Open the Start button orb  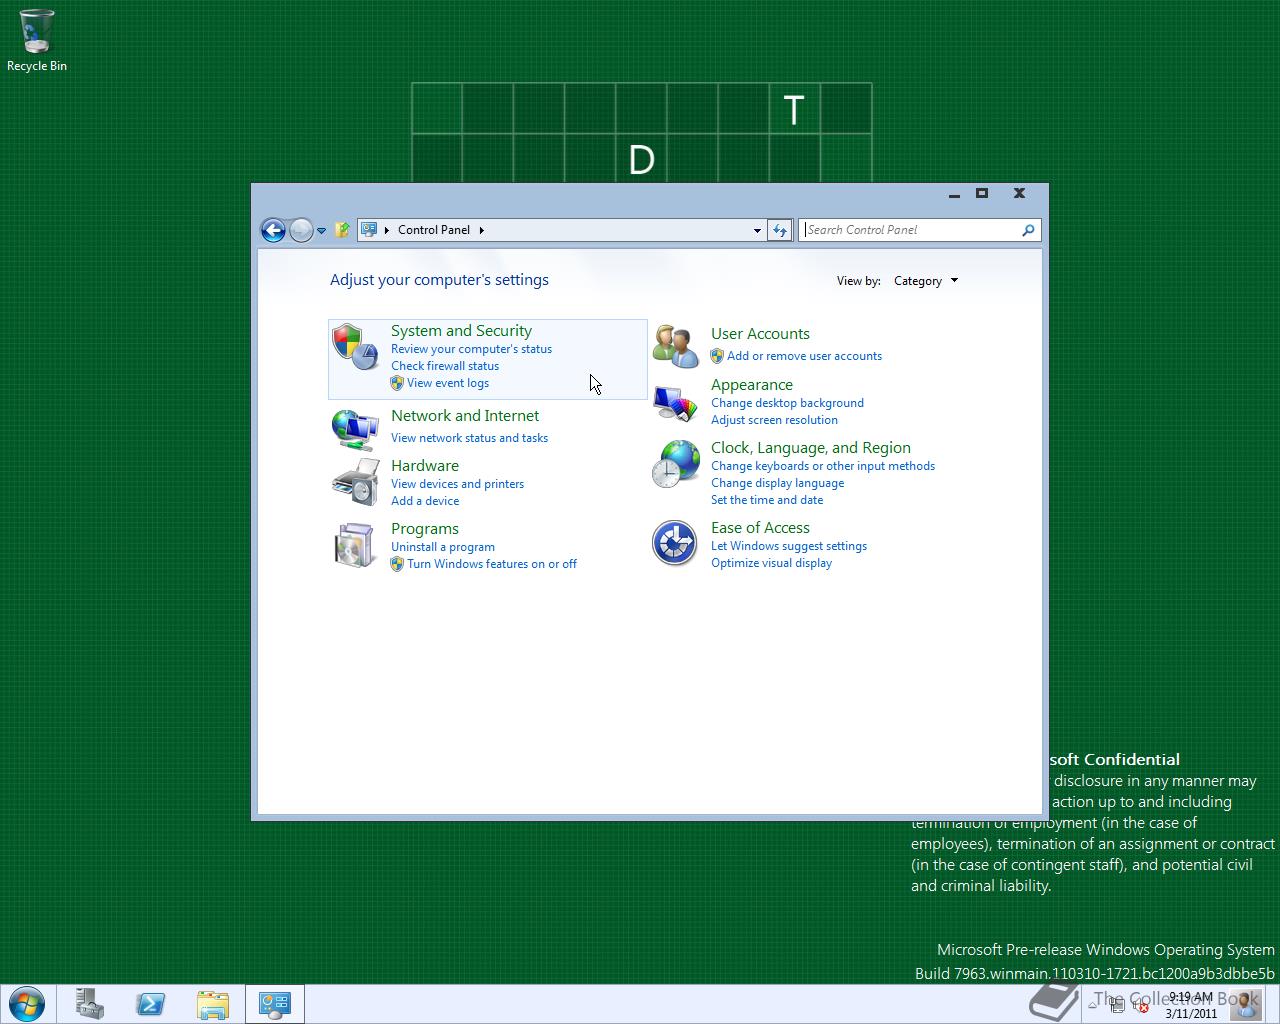26,1003
